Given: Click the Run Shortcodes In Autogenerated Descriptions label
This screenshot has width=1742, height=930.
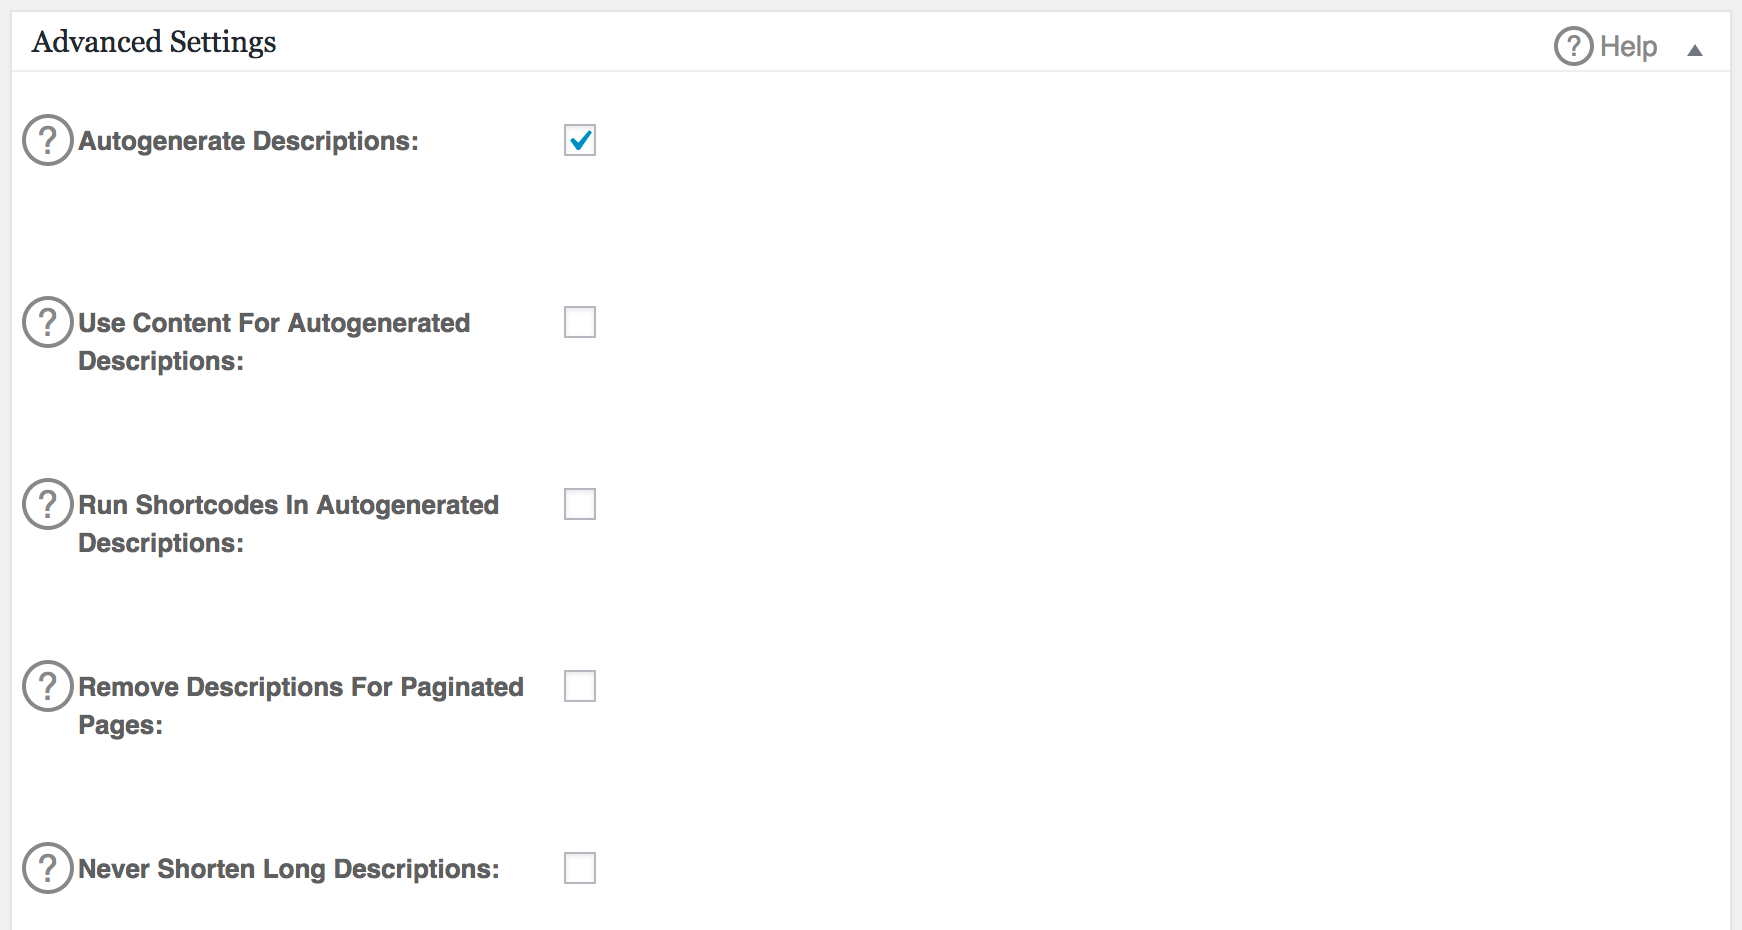Looking at the screenshot, I should 288,506.
